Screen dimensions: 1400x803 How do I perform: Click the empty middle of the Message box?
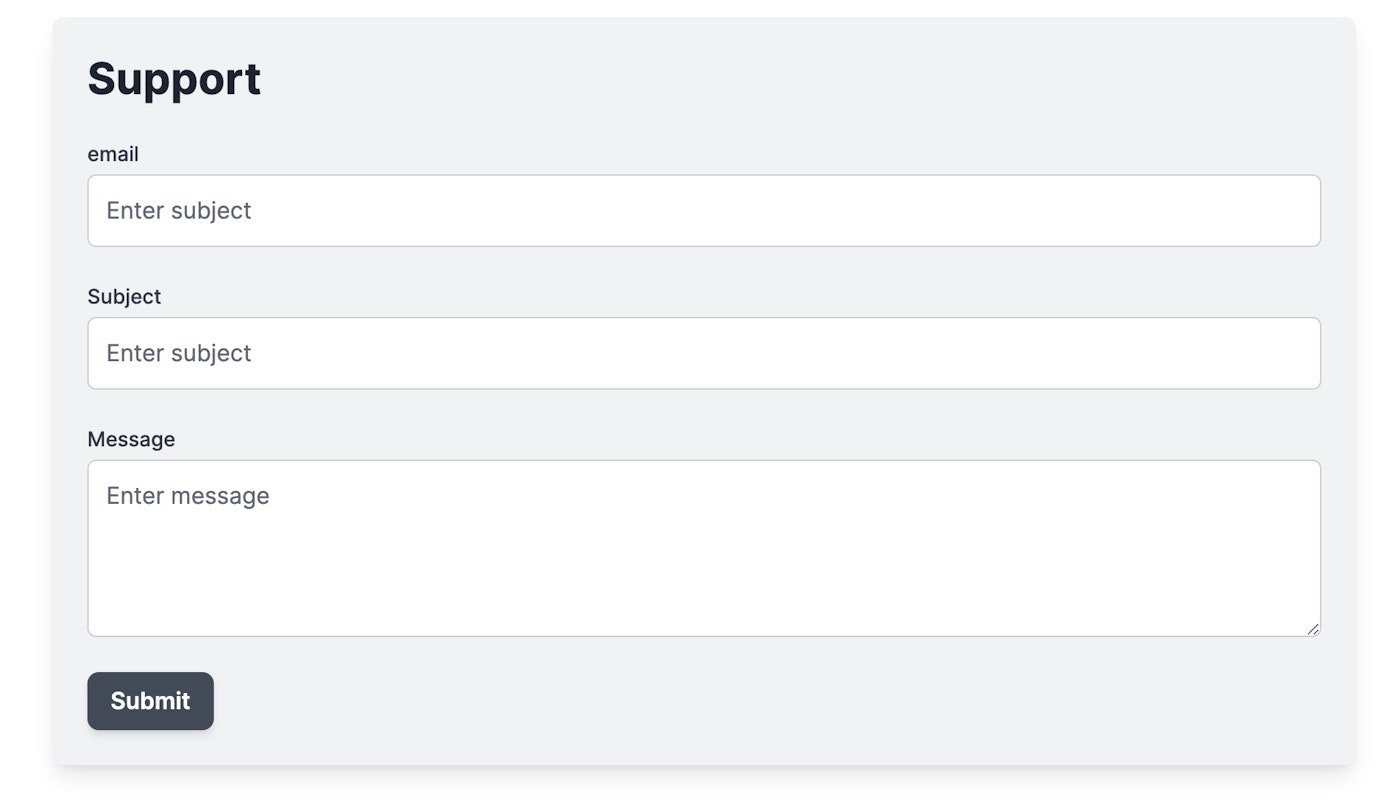pos(703,560)
